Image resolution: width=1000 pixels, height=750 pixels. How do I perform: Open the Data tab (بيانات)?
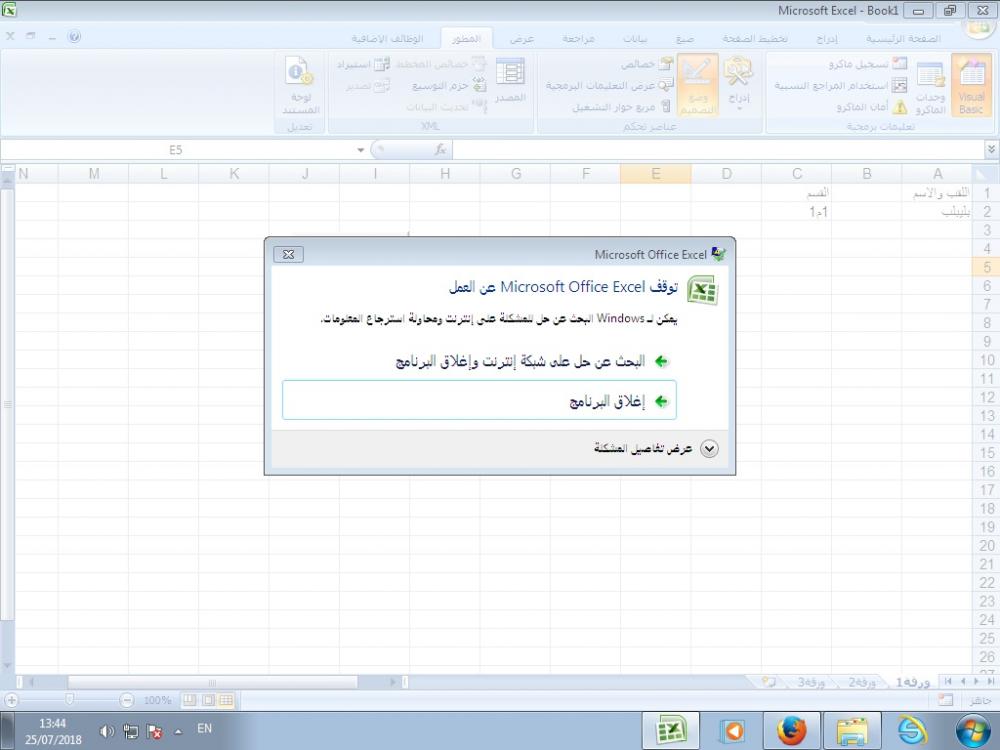(635, 39)
